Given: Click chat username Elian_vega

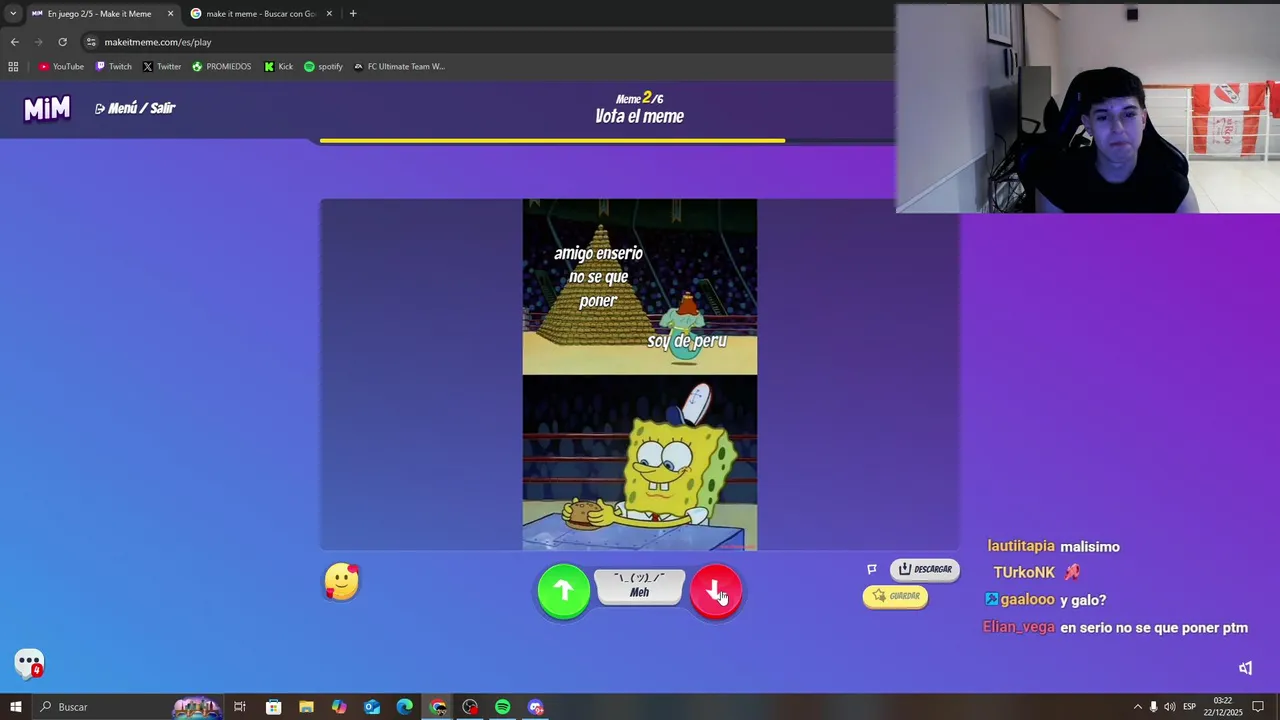Looking at the screenshot, I should 1019,627.
